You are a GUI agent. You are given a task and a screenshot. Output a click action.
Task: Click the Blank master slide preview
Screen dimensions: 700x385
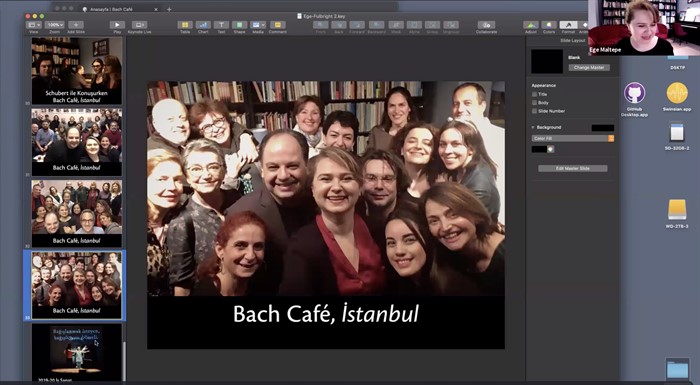[547, 61]
